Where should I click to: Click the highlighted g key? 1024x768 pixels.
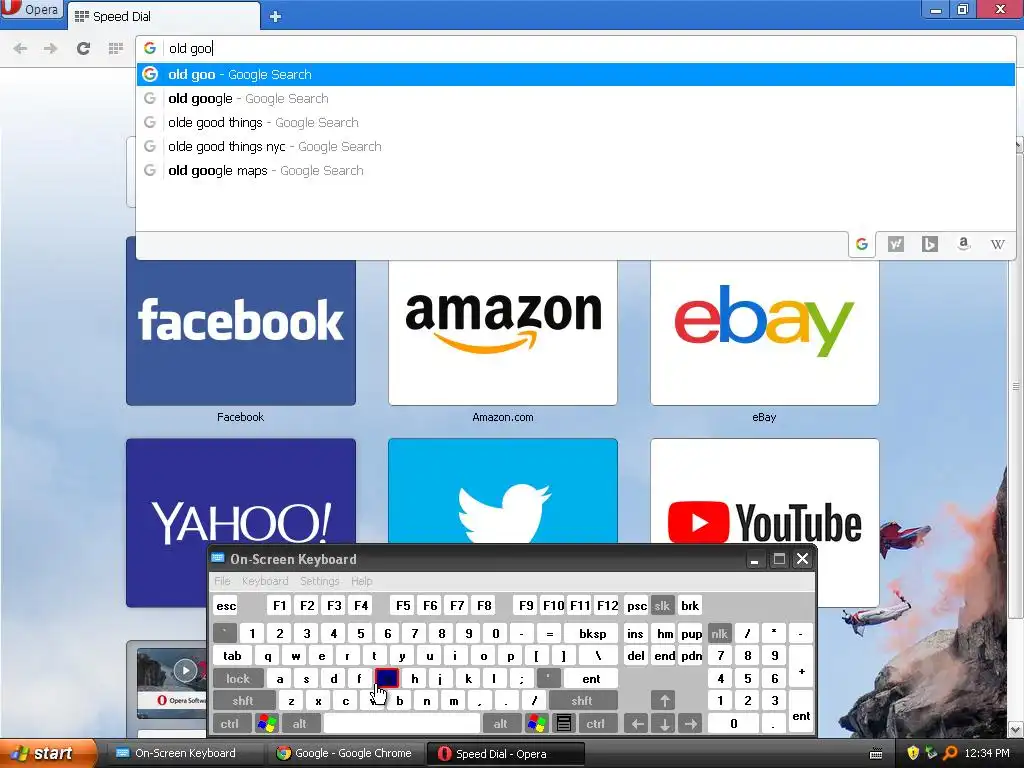(x=387, y=679)
